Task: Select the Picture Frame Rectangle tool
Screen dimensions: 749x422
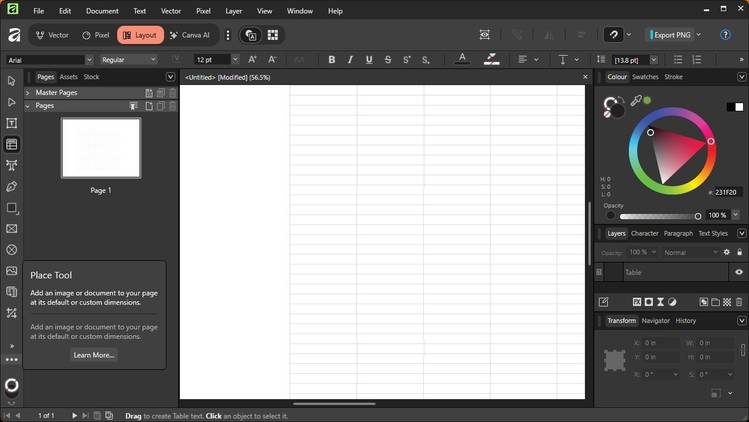Action: 11,228
